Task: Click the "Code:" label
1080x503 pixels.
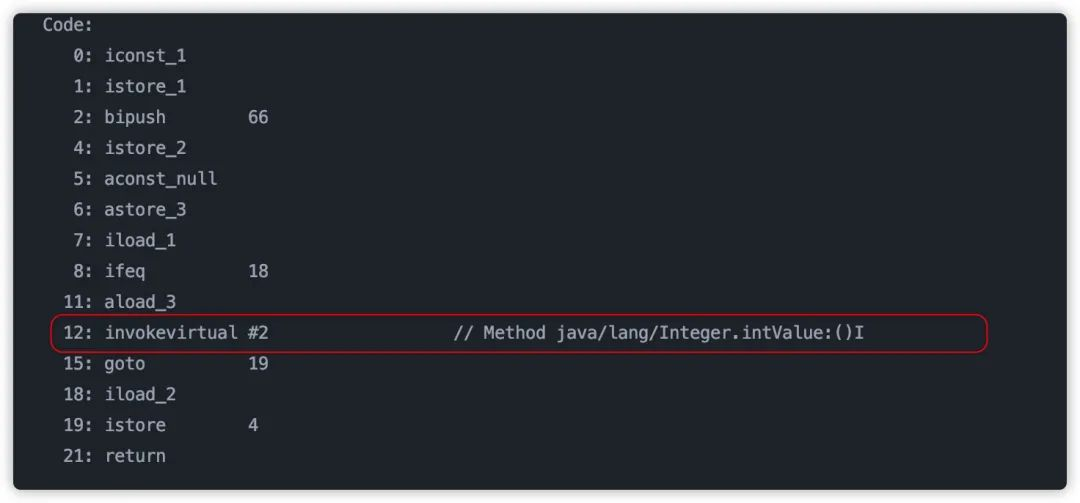Action: [x=68, y=25]
